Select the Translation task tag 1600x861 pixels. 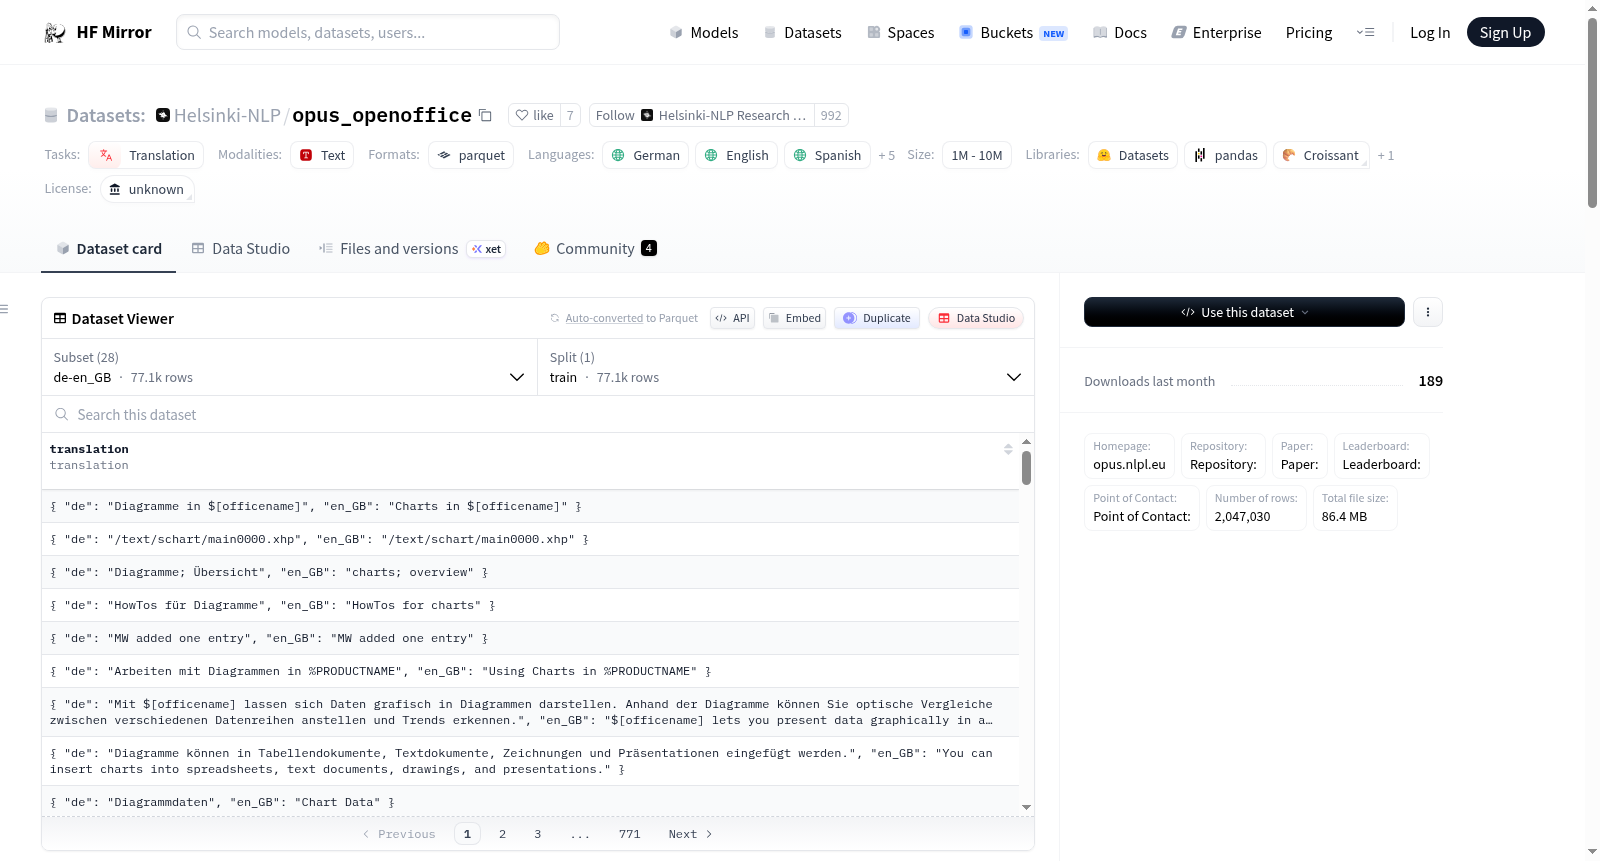pyautogui.click(x=146, y=155)
